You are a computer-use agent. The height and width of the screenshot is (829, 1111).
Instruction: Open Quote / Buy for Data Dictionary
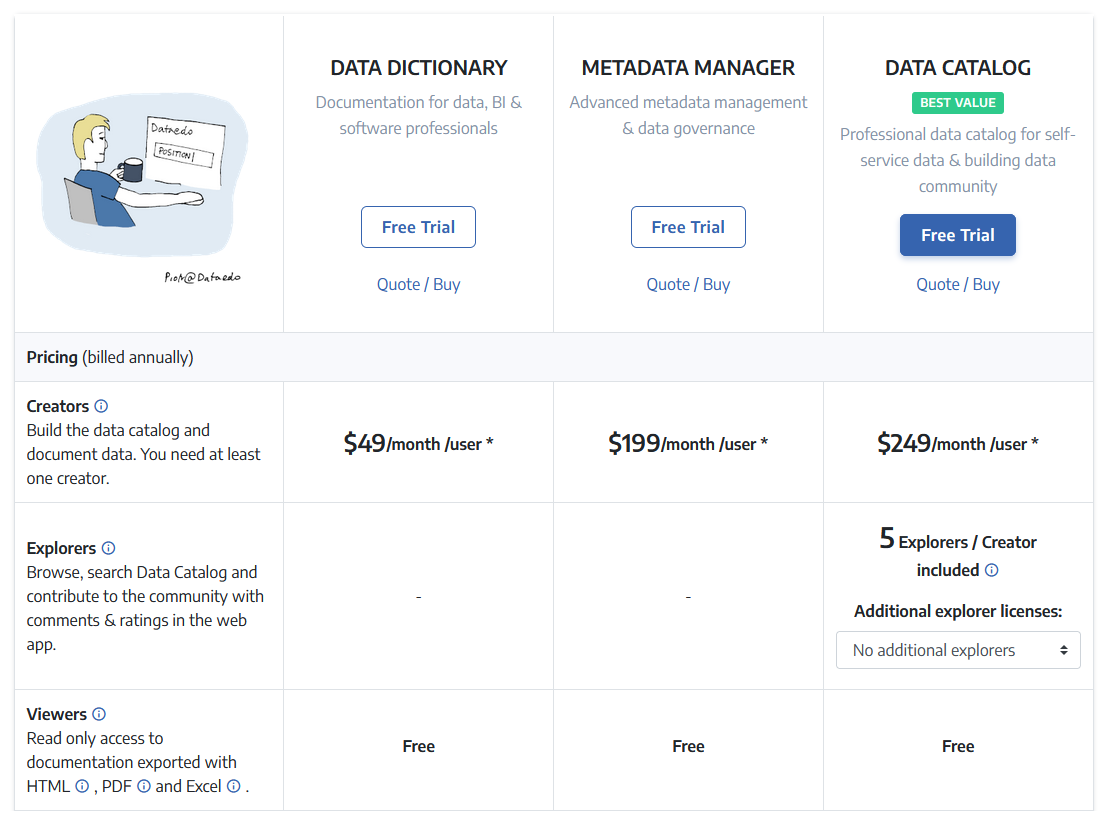point(418,284)
